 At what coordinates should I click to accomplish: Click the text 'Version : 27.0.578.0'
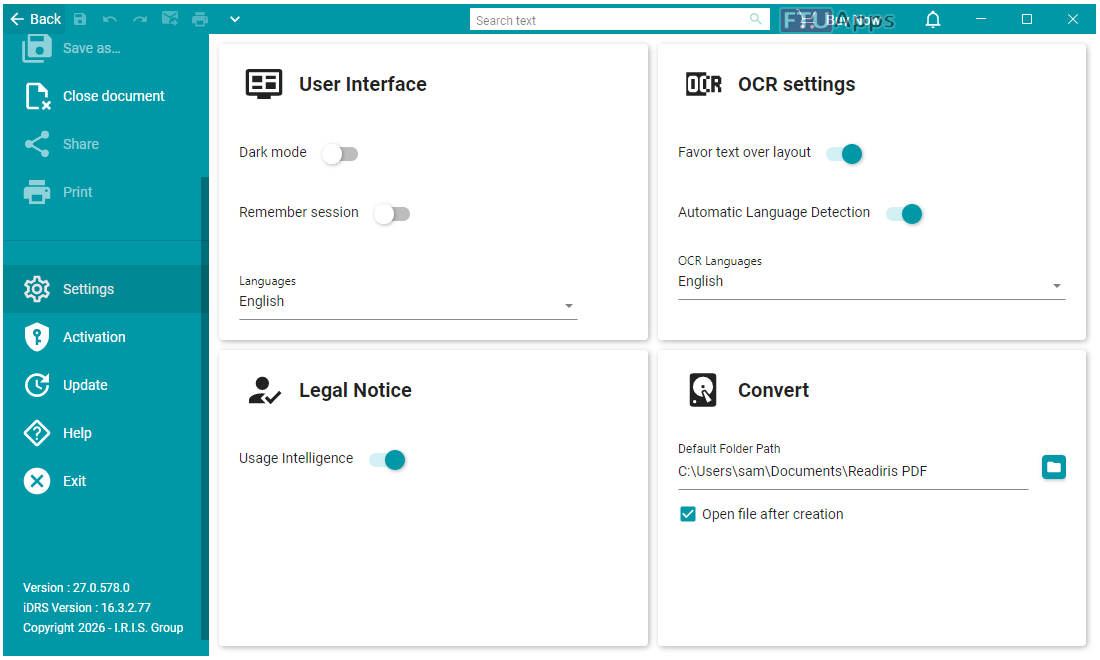click(76, 588)
